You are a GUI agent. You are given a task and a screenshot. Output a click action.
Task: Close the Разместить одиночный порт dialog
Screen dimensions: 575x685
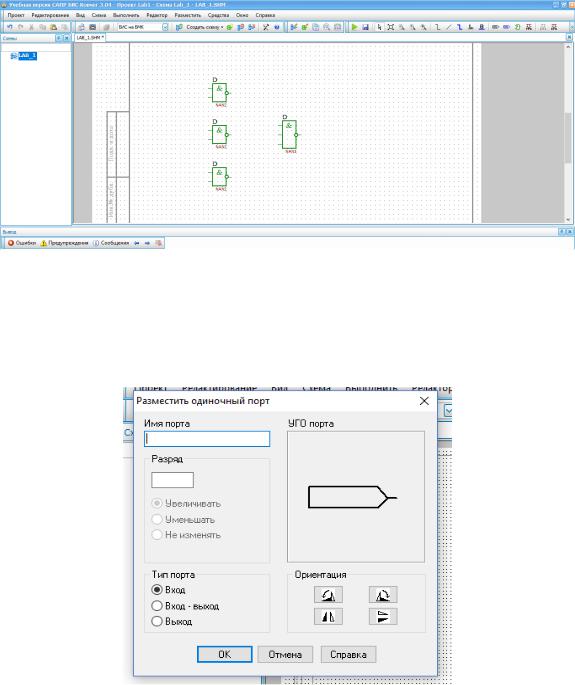point(424,401)
